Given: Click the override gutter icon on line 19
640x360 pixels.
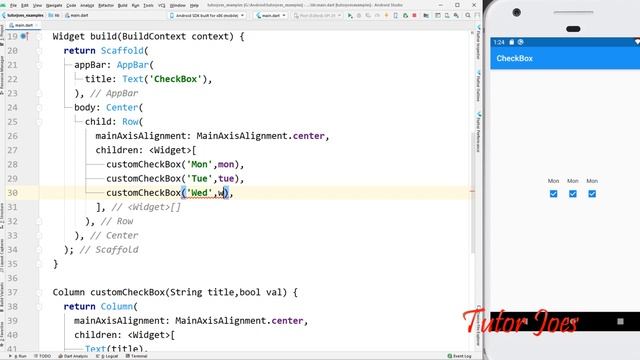Looking at the screenshot, I should click(24, 36).
